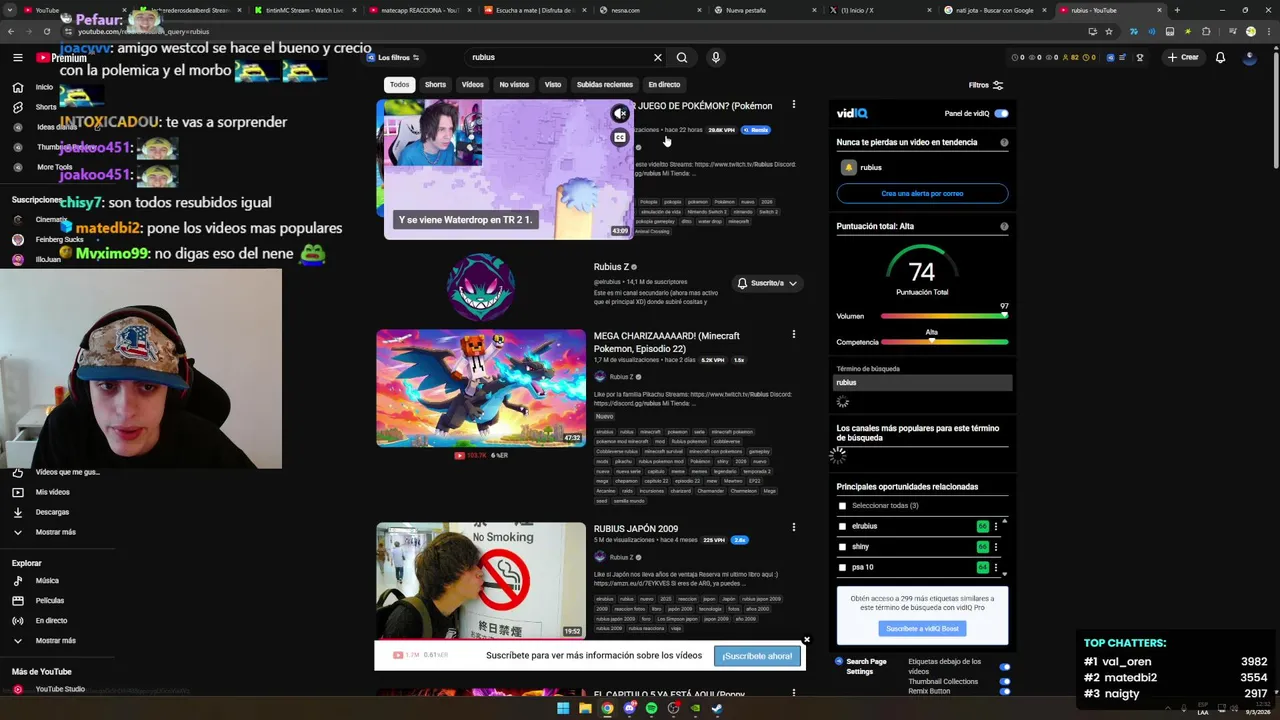Viewport: 1280px width, 720px height.
Task: Check the elrubius keyword checkbox
Action: click(842, 526)
